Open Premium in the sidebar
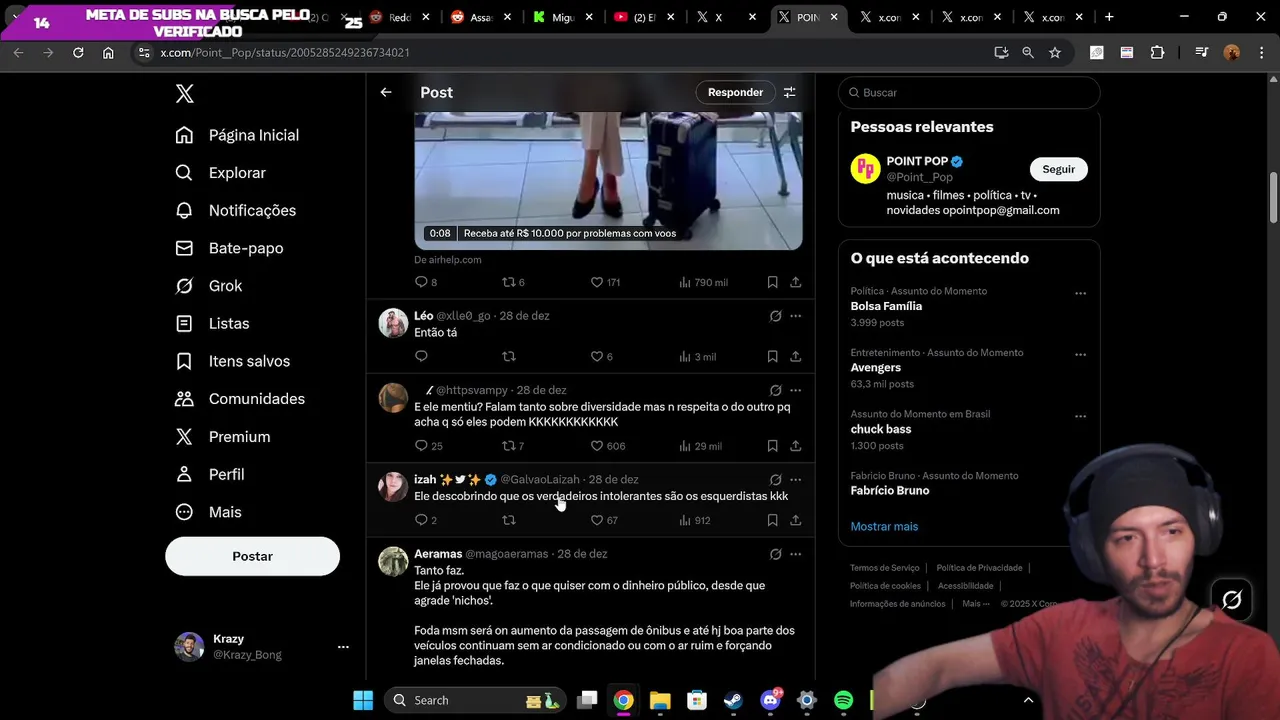This screenshot has width=1280, height=720. (x=223, y=437)
